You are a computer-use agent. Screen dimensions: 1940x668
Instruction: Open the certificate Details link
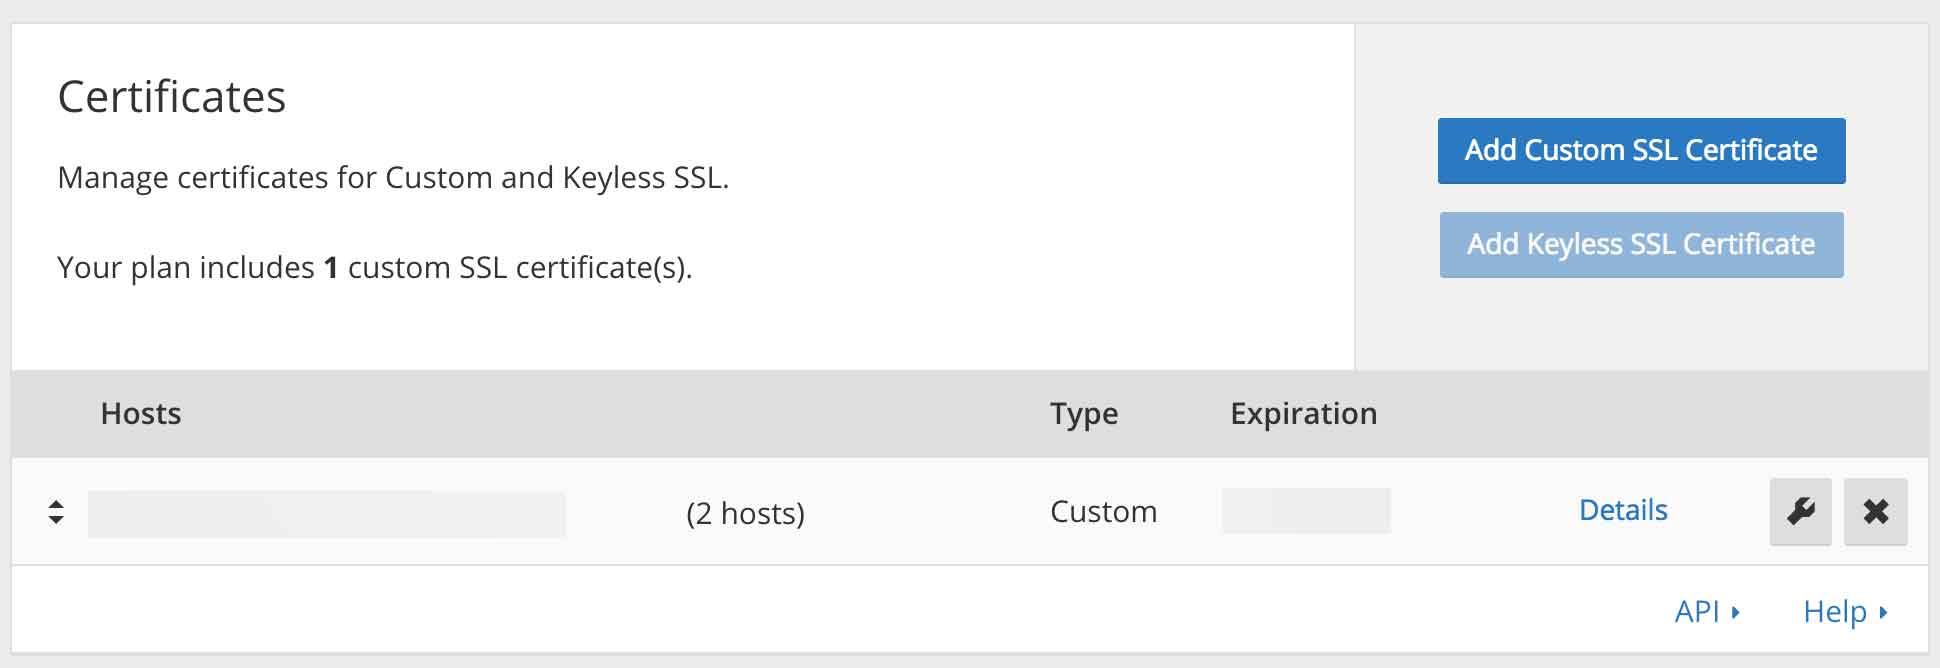(x=1623, y=510)
